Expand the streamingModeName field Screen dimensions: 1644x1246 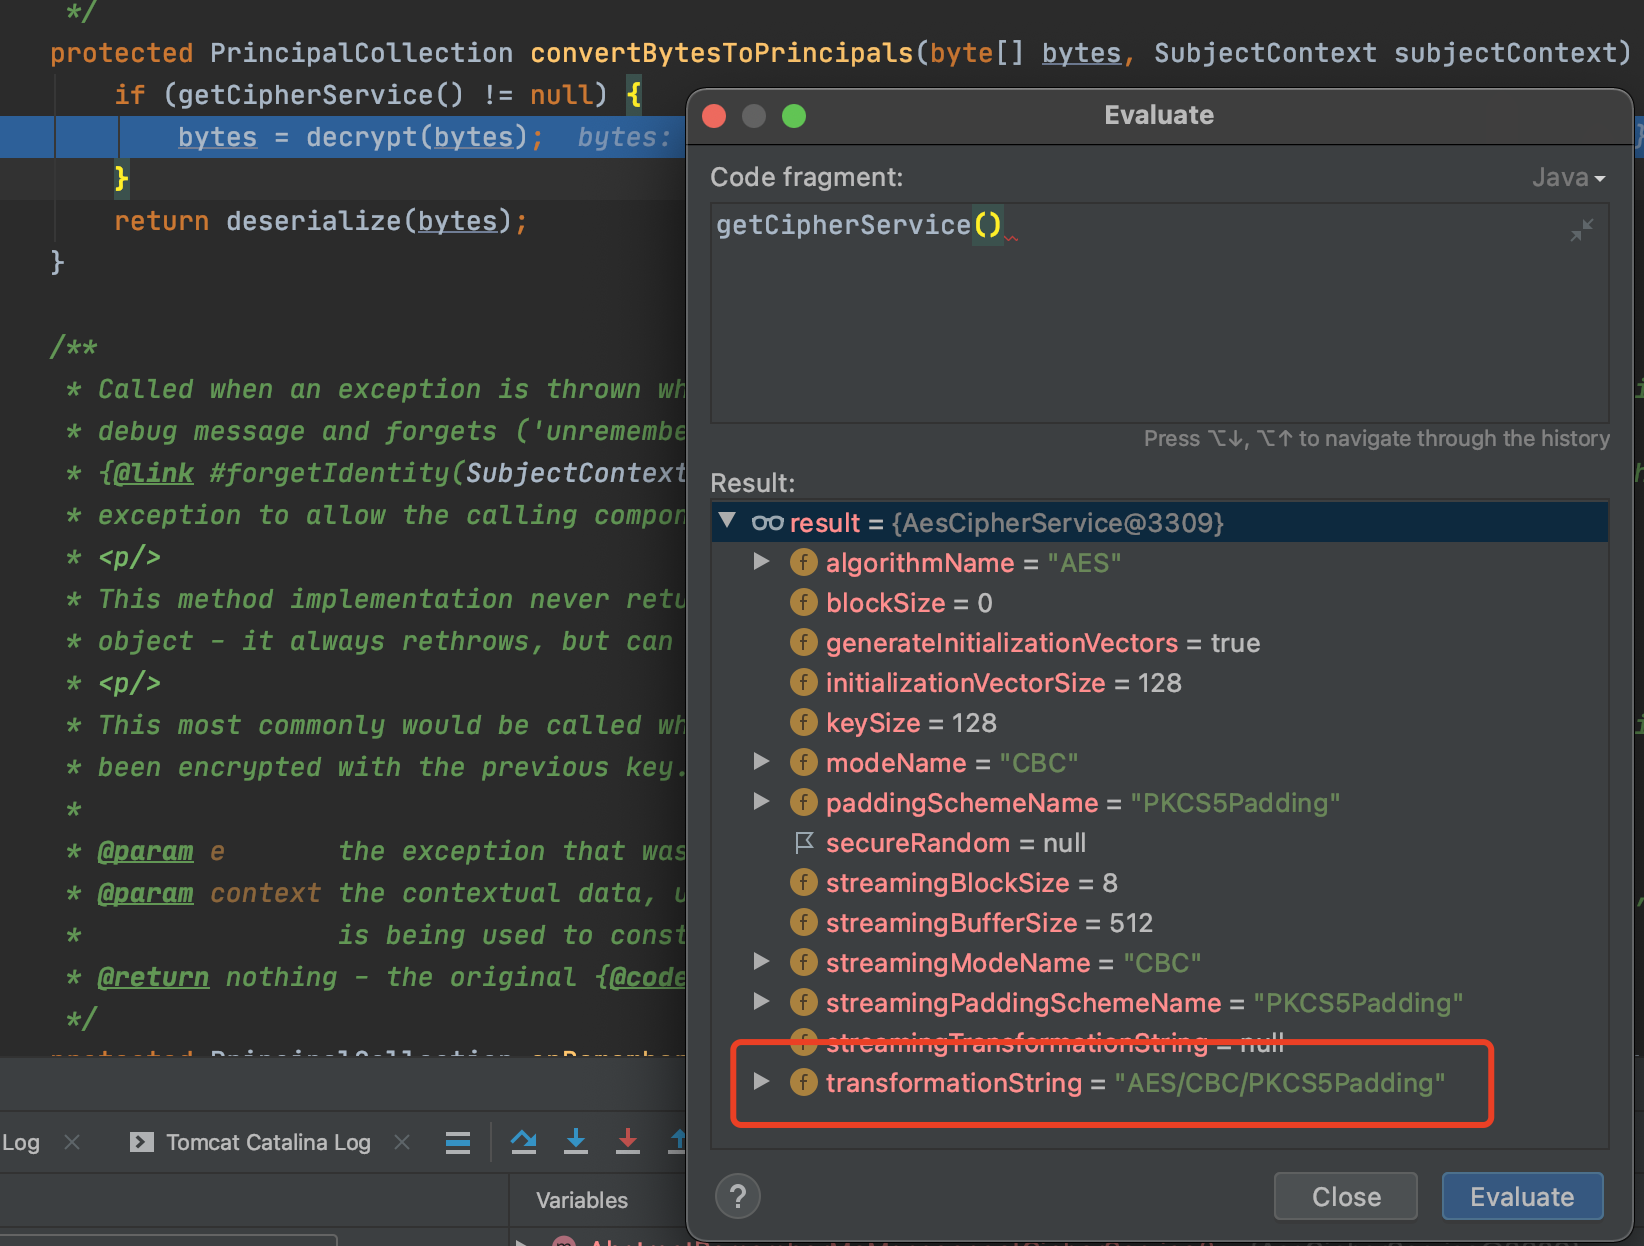762,962
